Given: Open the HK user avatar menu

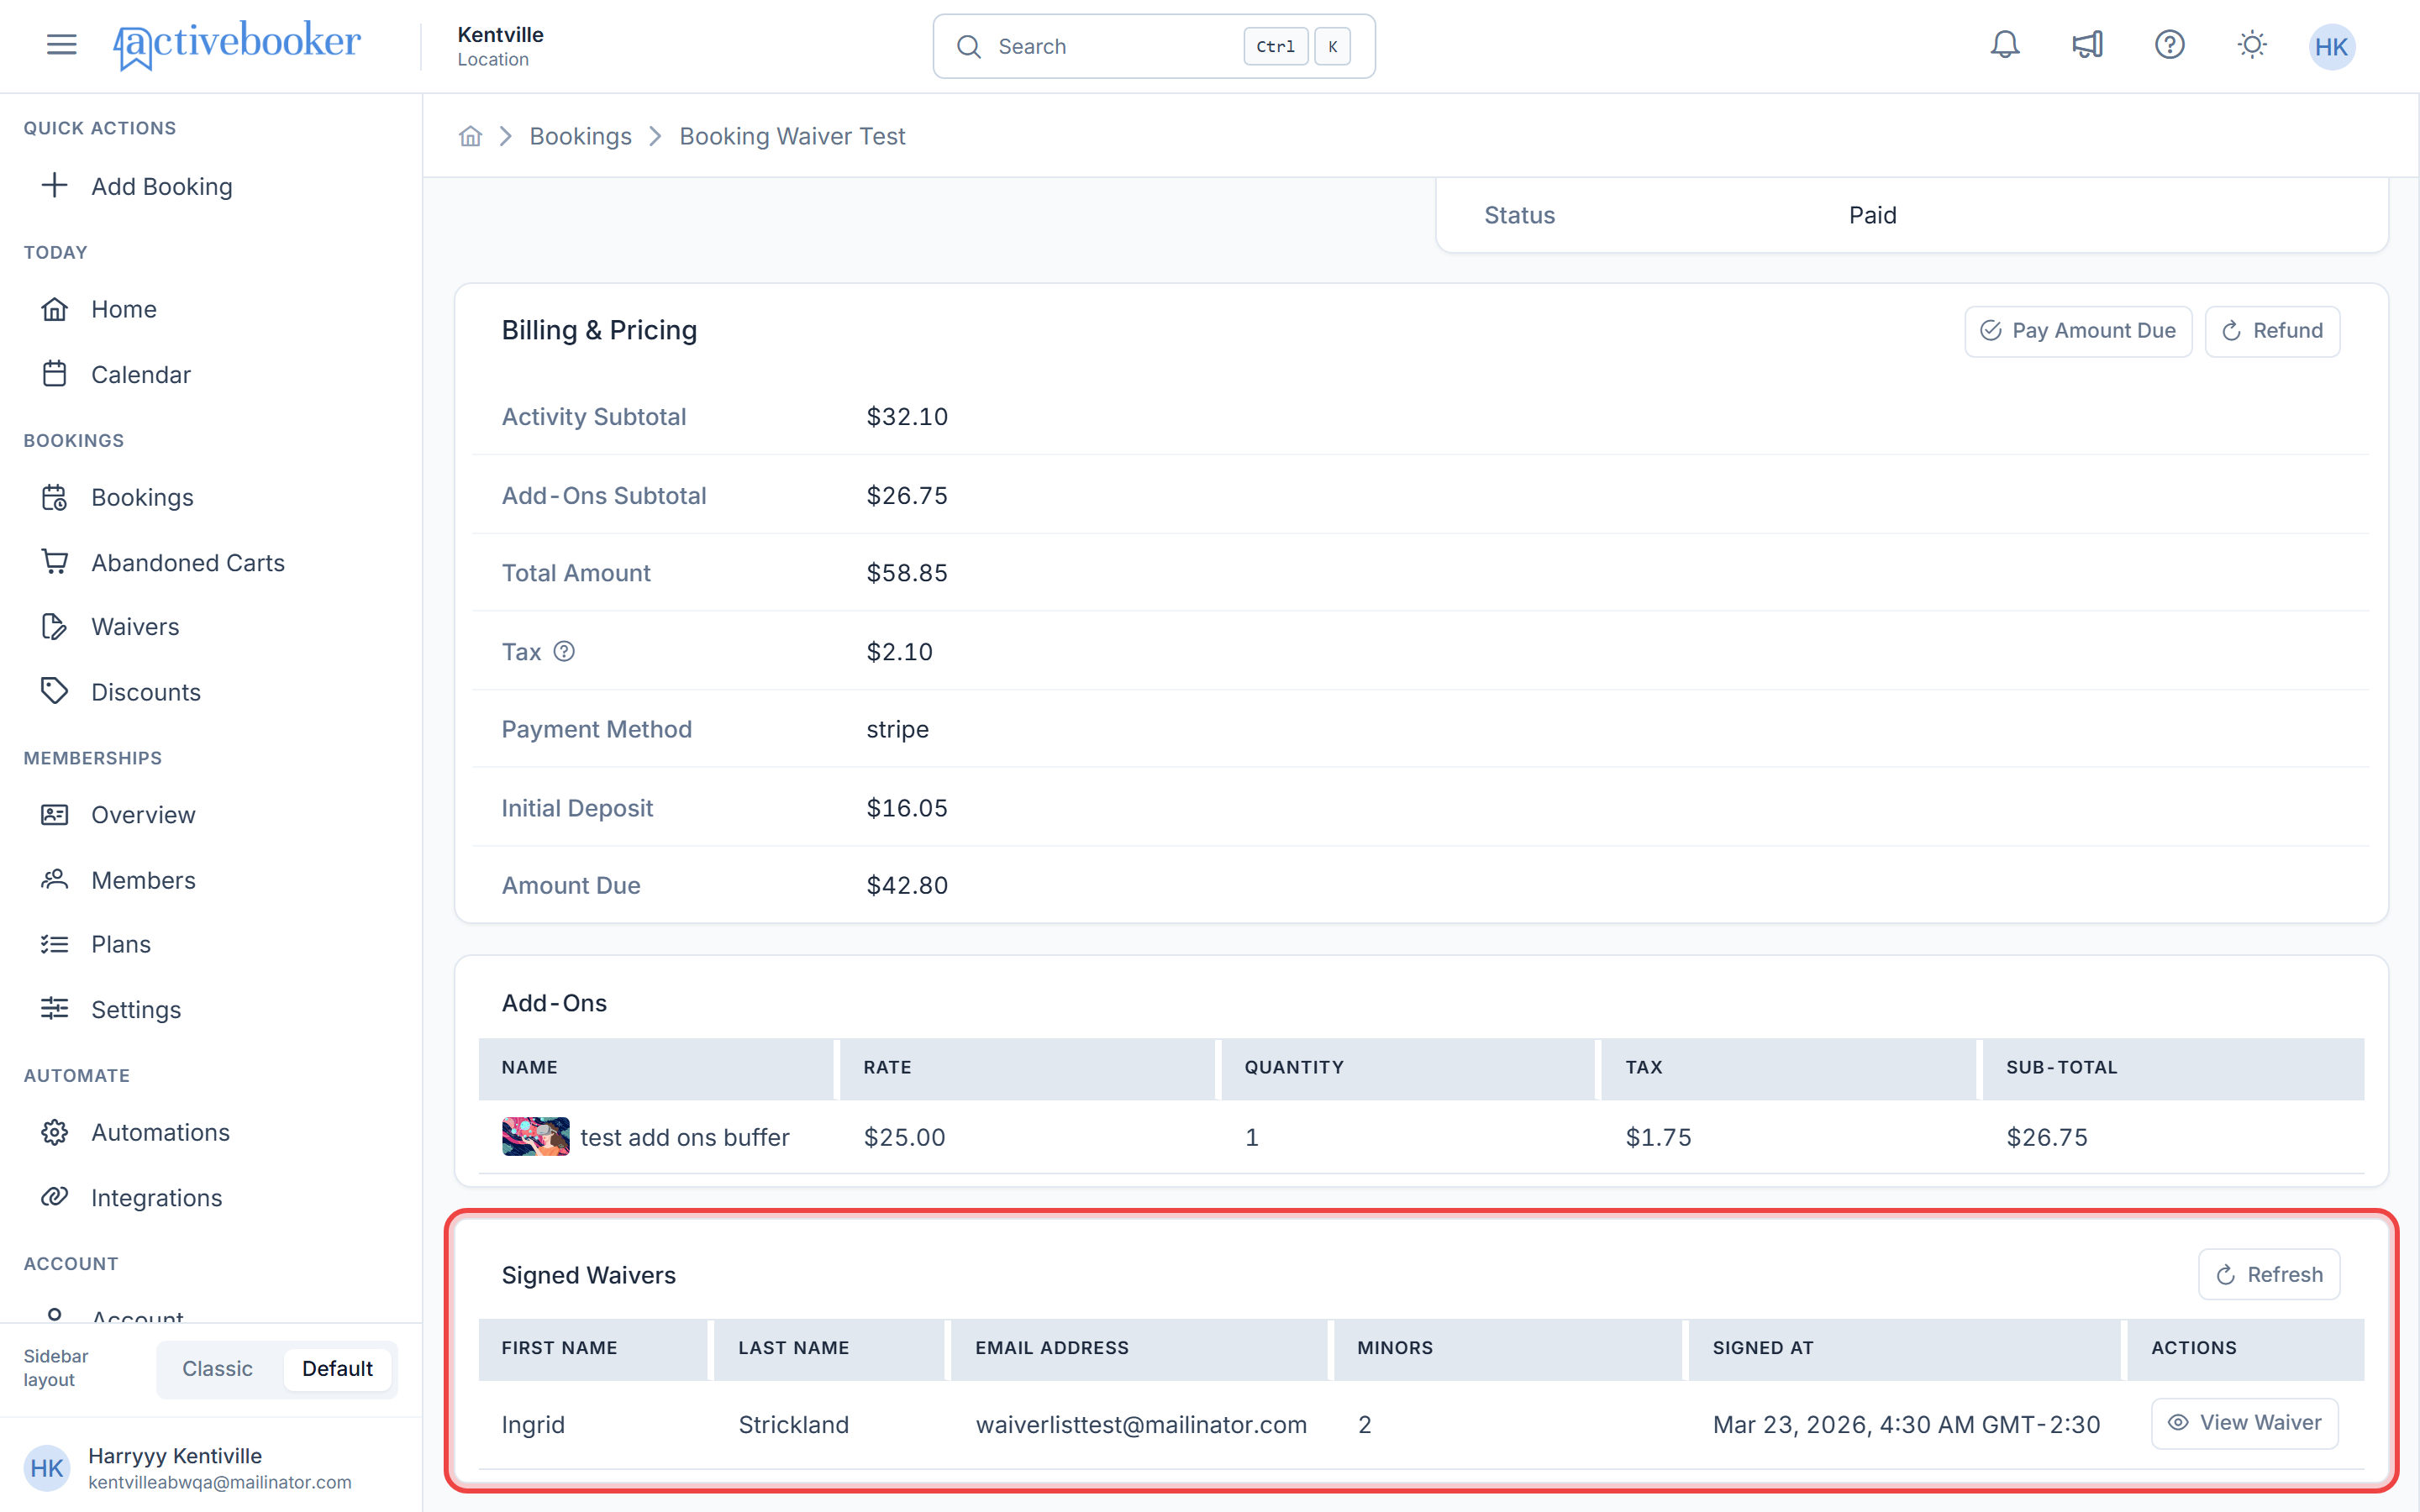Looking at the screenshot, I should 2331,46.
